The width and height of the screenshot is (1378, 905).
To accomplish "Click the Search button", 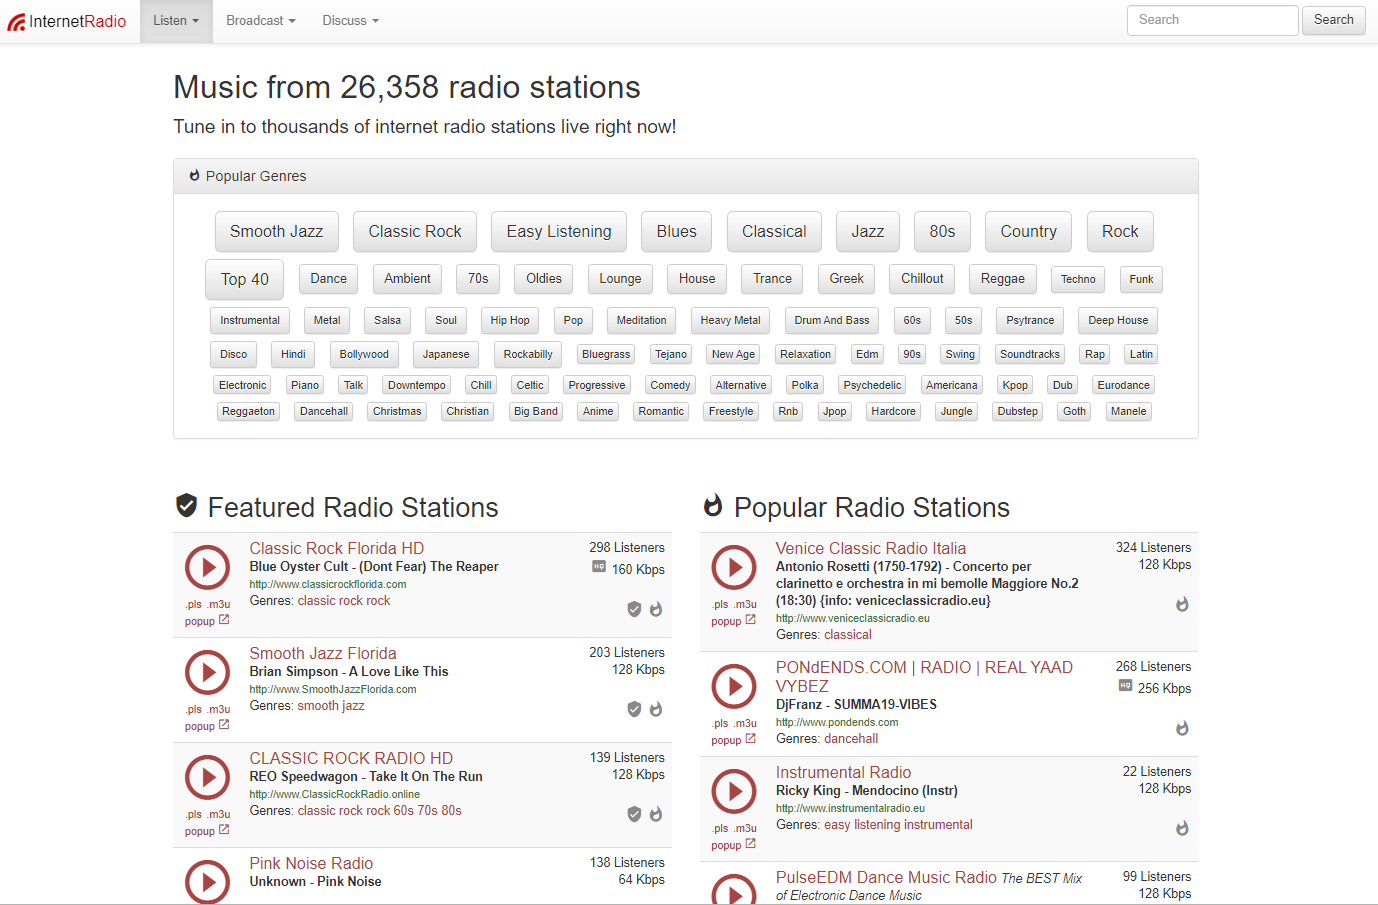I will pyautogui.click(x=1334, y=20).
